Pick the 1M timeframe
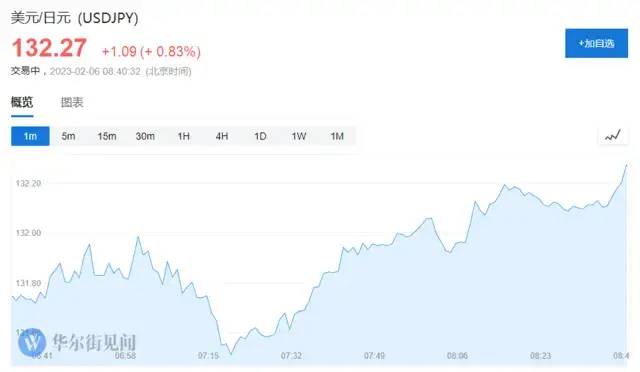The image size is (640, 372). pyautogui.click(x=337, y=136)
